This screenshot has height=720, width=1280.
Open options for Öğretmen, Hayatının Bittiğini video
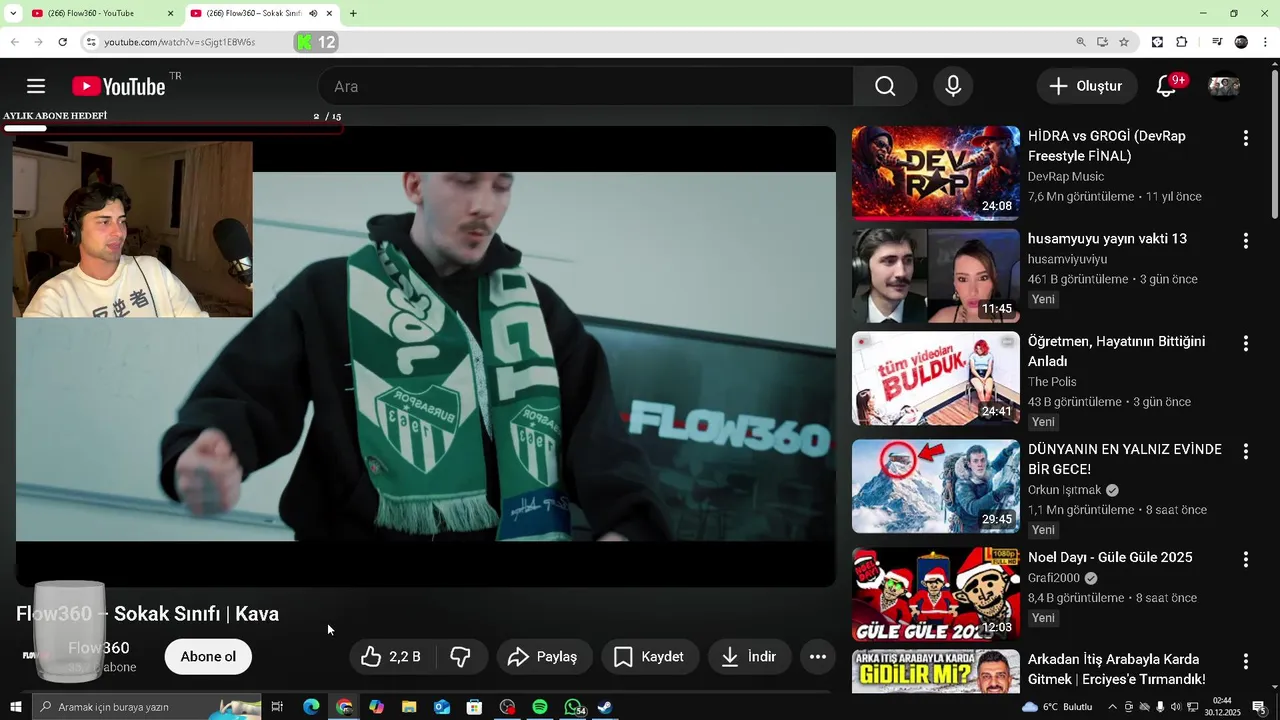tap(1245, 343)
